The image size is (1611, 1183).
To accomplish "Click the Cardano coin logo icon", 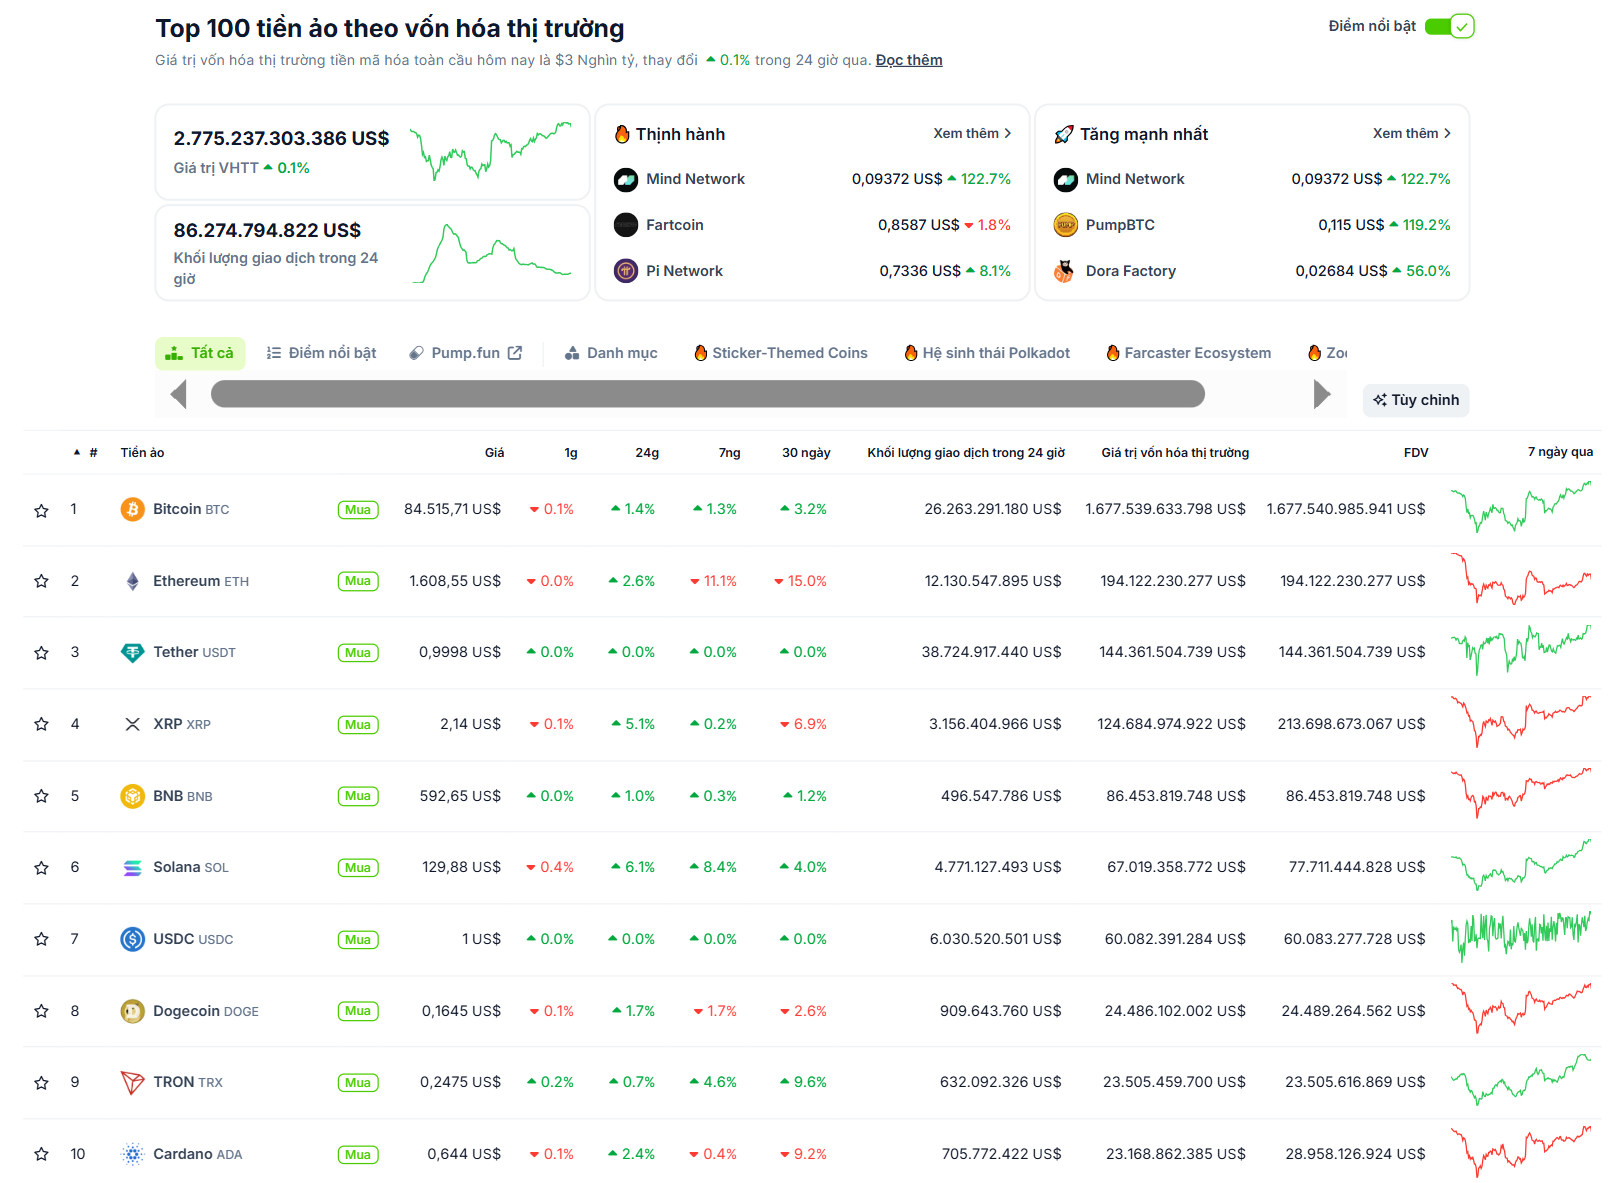I will pyautogui.click(x=132, y=1154).
